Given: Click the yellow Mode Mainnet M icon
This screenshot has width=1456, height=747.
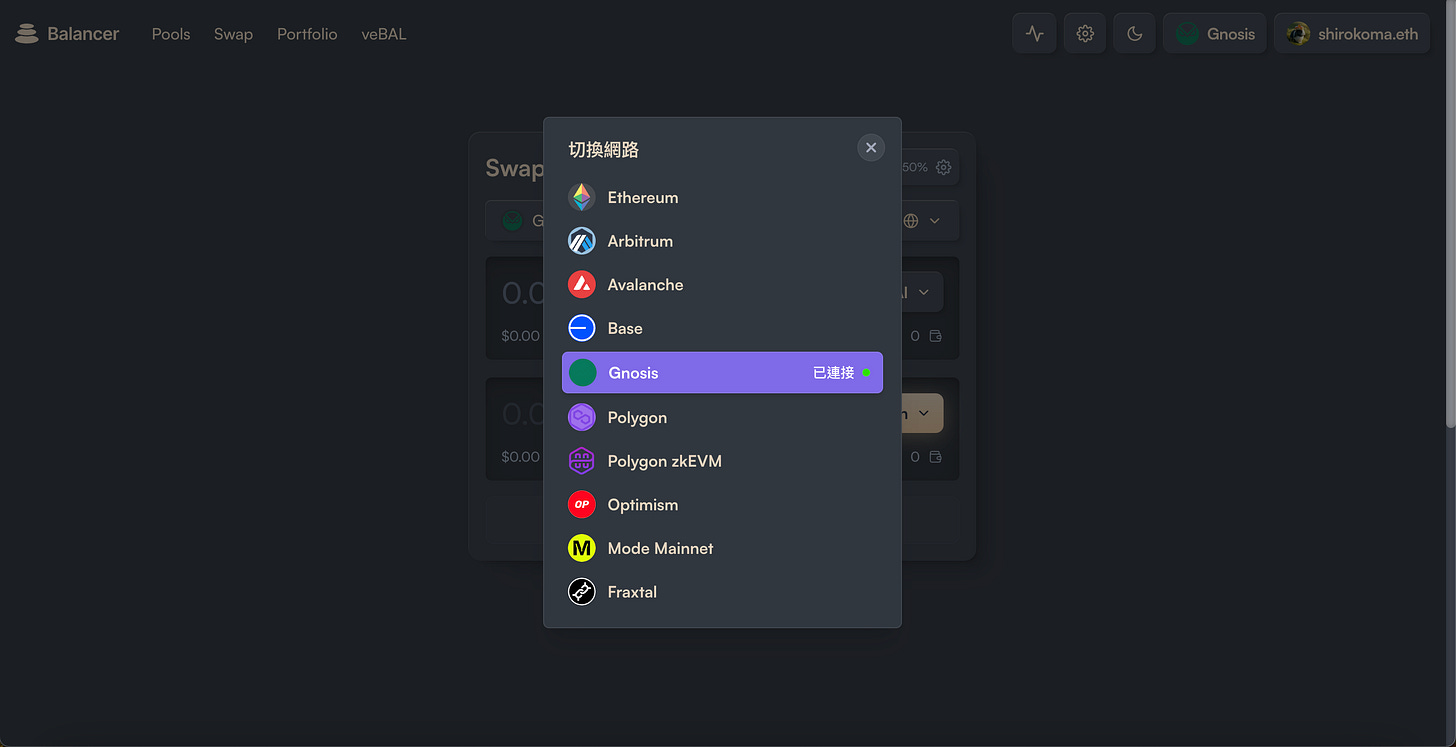Looking at the screenshot, I should [x=581, y=548].
